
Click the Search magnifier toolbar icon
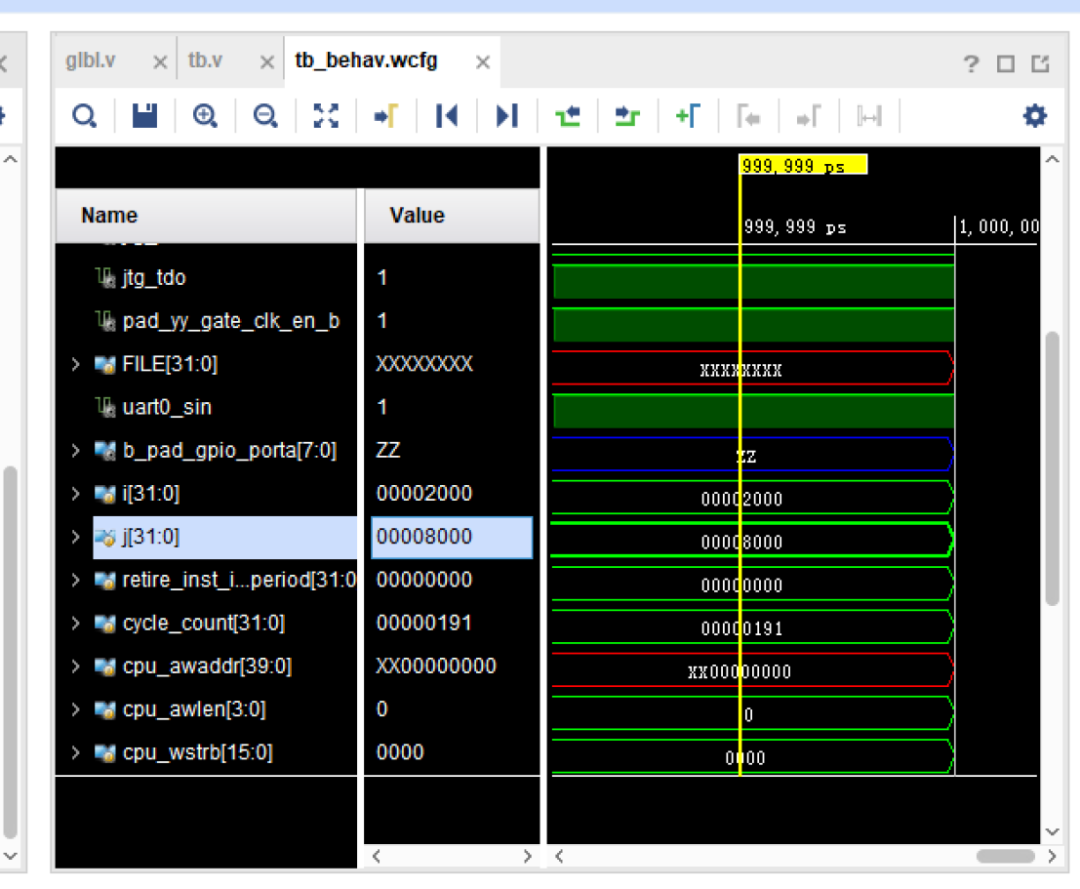[84, 116]
